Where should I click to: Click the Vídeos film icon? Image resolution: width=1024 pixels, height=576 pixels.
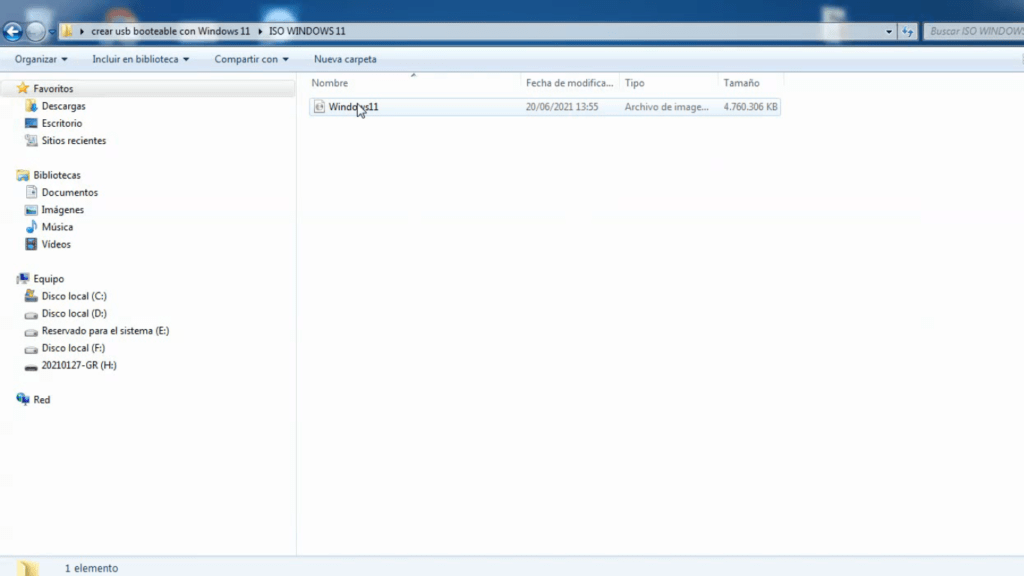[31, 244]
